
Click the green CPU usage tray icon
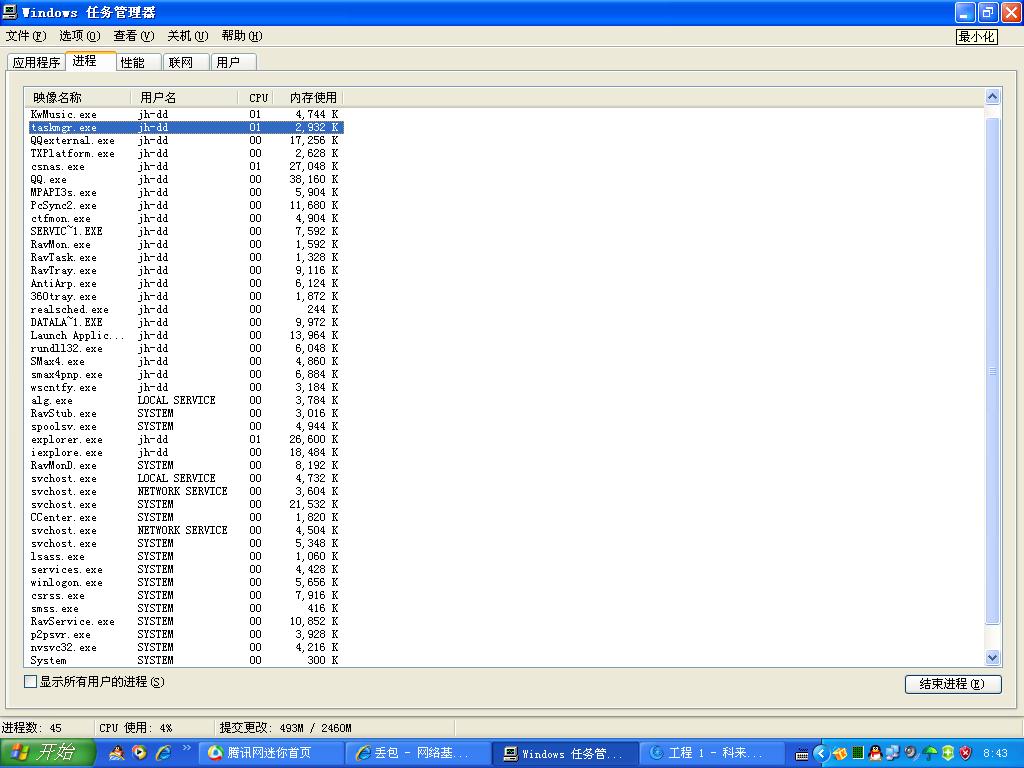858,753
